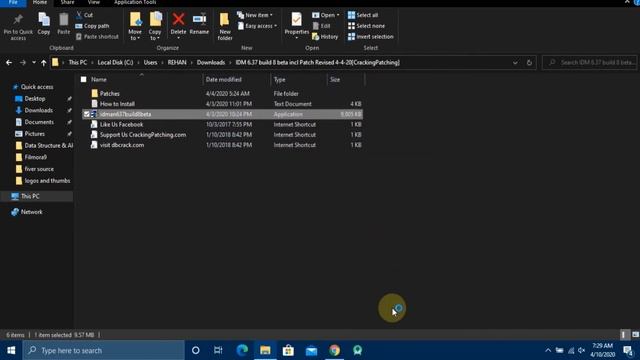The image size is (640, 360).
Task: Select the Patches folder
Action: coord(110,93)
